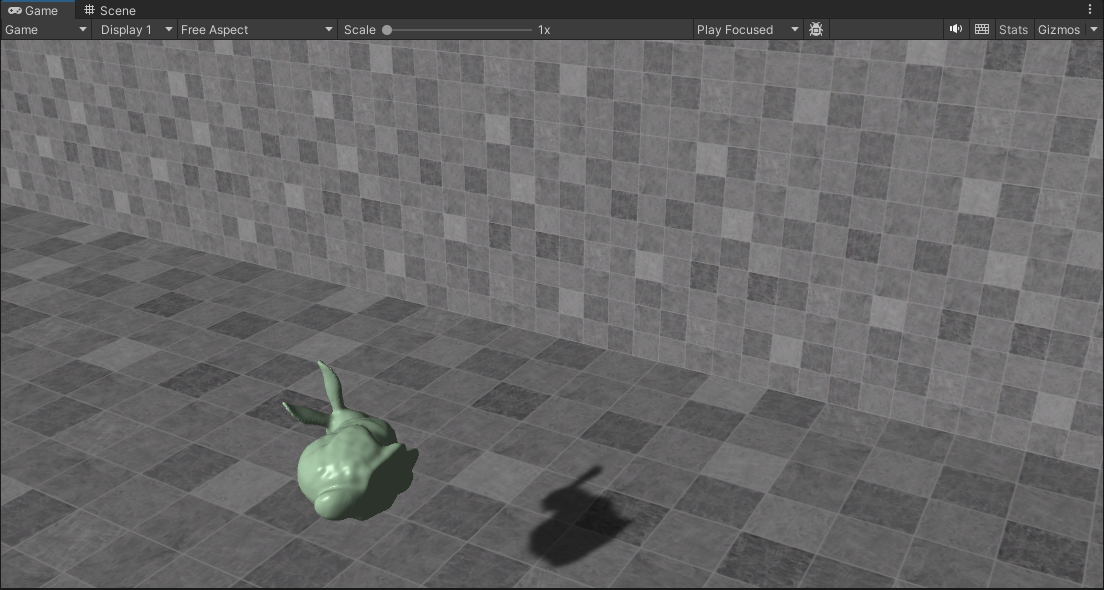Open the Play Focused dropdown

pos(747,30)
